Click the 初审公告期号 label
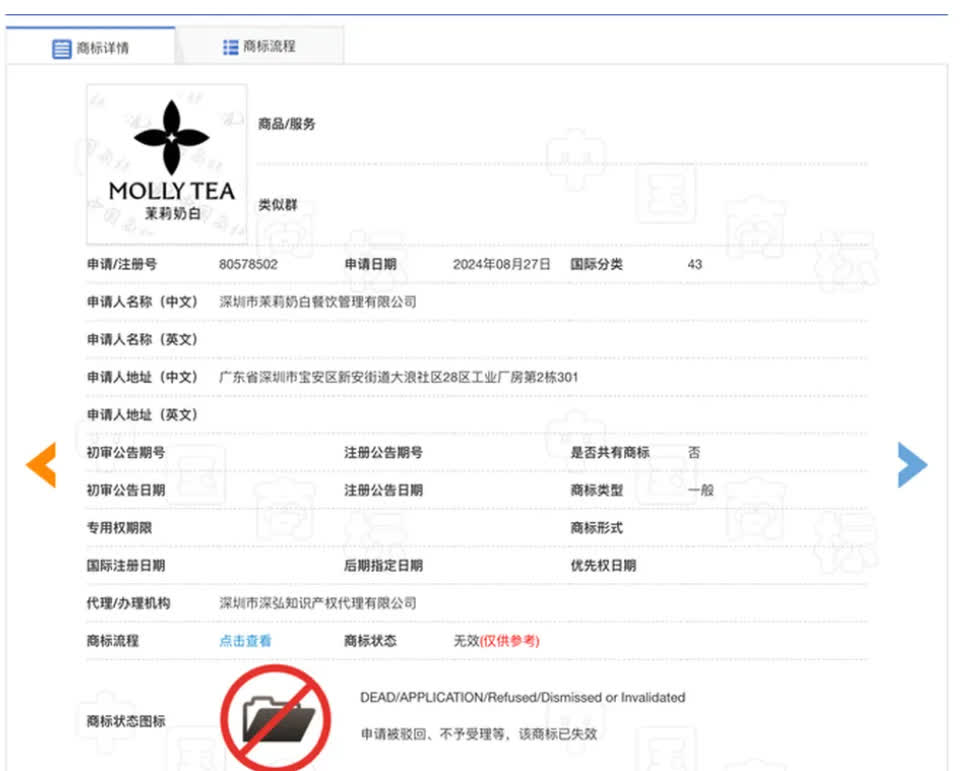This screenshot has width=969, height=771. coord(126,452)
